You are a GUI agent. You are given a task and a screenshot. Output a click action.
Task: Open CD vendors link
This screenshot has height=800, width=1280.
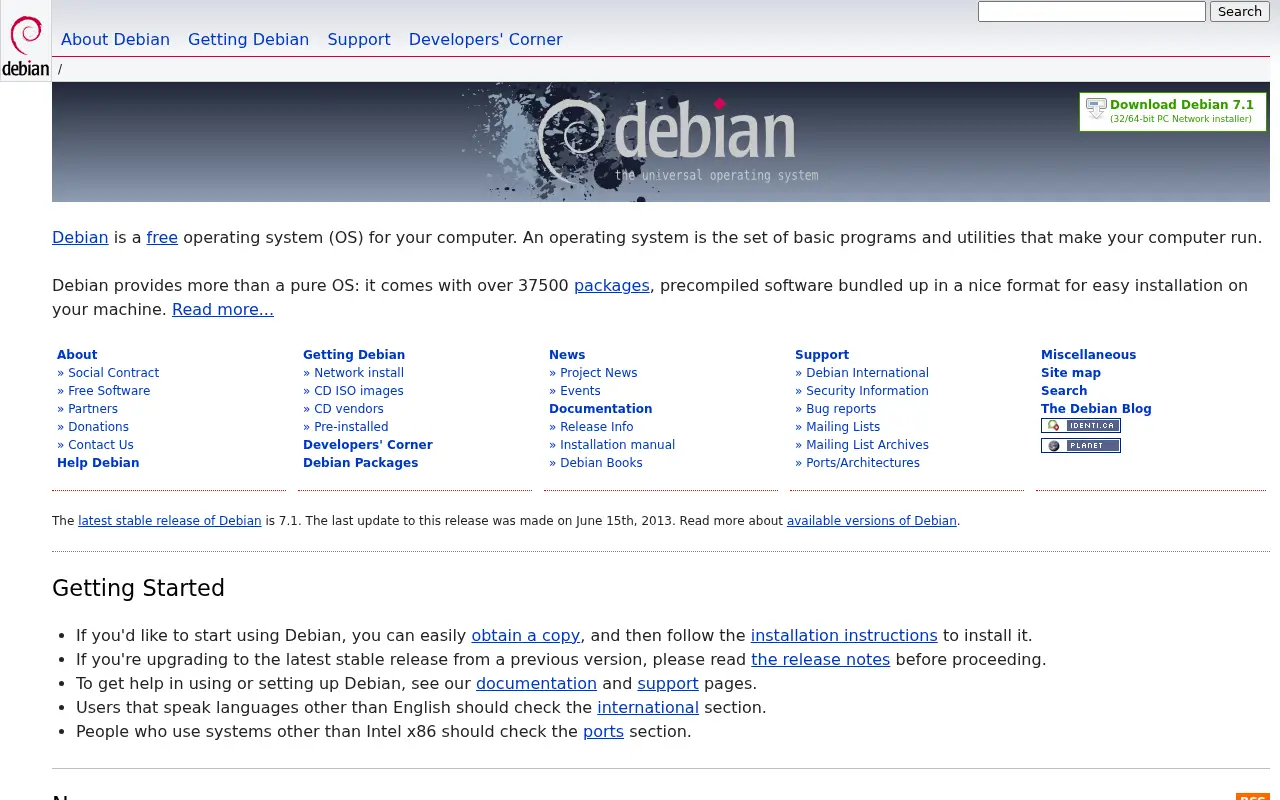pyautogui.click(x=349, y=409)
